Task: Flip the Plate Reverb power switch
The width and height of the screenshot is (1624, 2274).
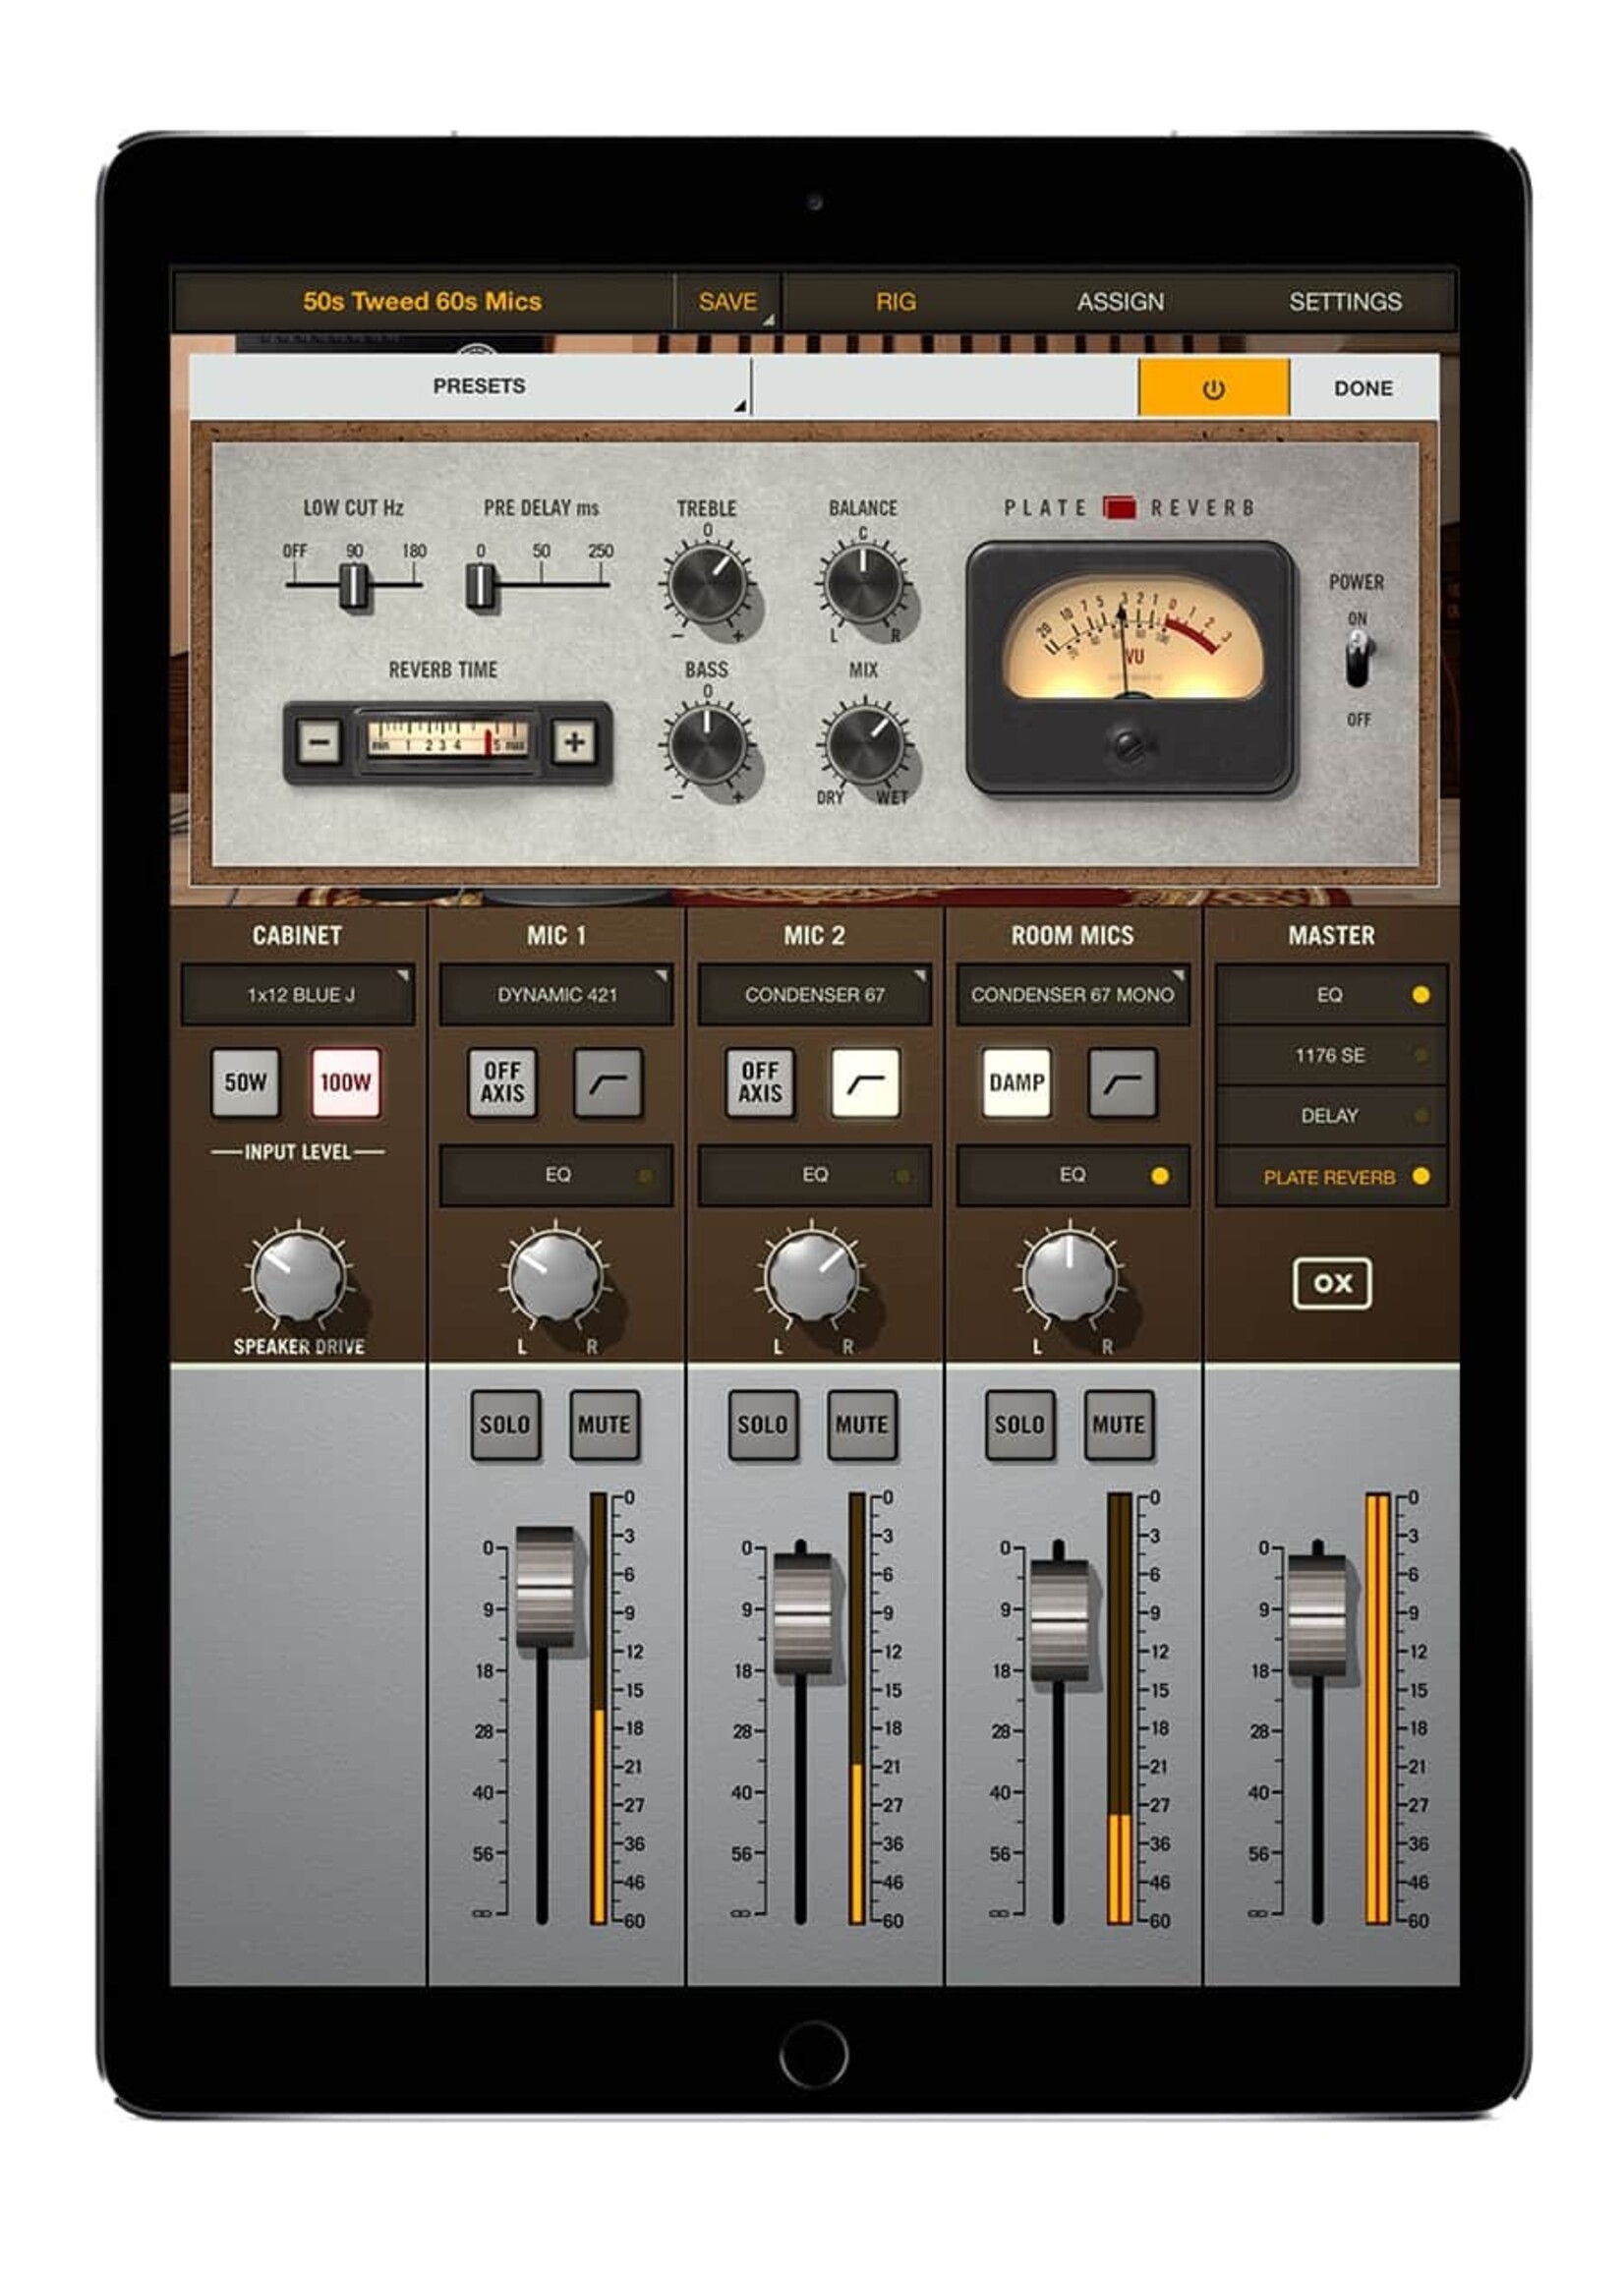Action: tap(1357, 660)
